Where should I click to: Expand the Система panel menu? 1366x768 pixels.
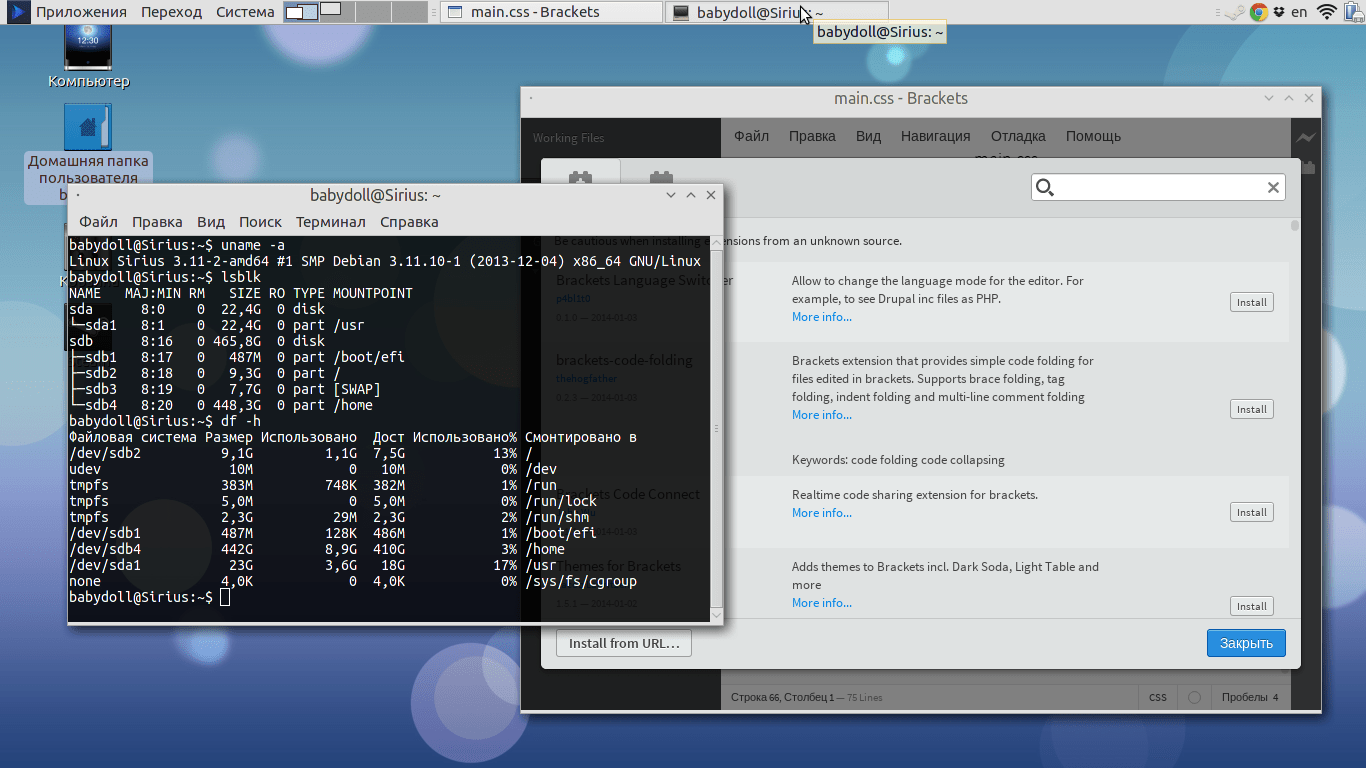[245, 12]
